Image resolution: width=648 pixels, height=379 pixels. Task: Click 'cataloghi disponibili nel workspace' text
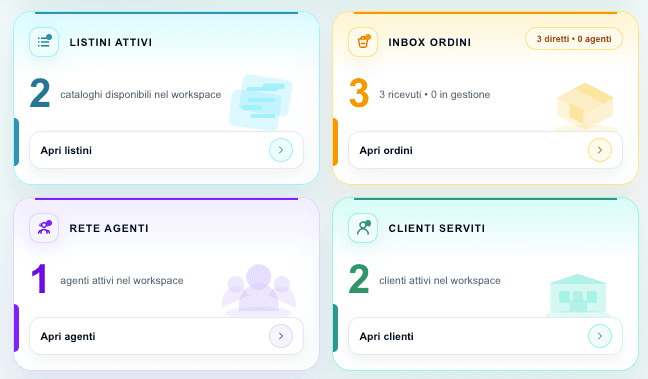[141, 95]
